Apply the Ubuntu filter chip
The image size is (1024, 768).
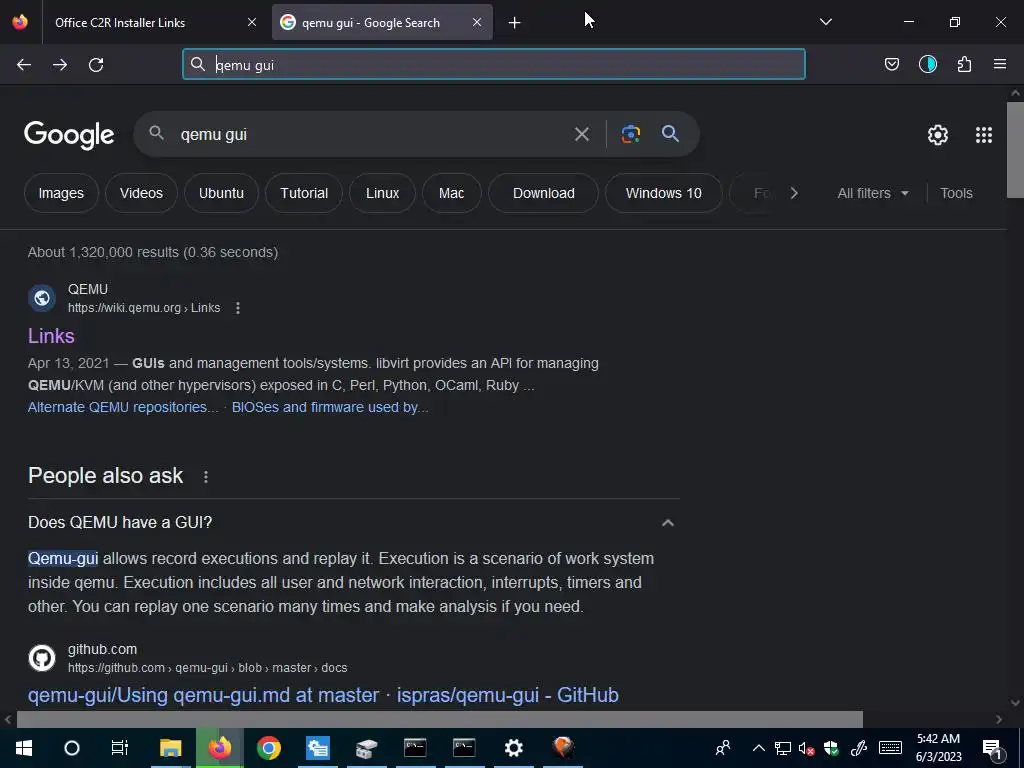pos(221,193)
